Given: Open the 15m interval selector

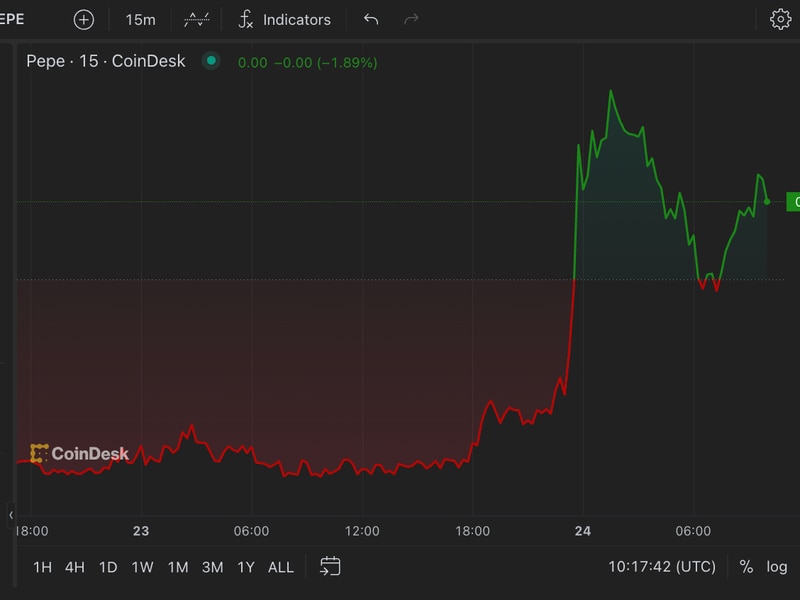Looking at the screenshot, I should click(x=140, y=20).
